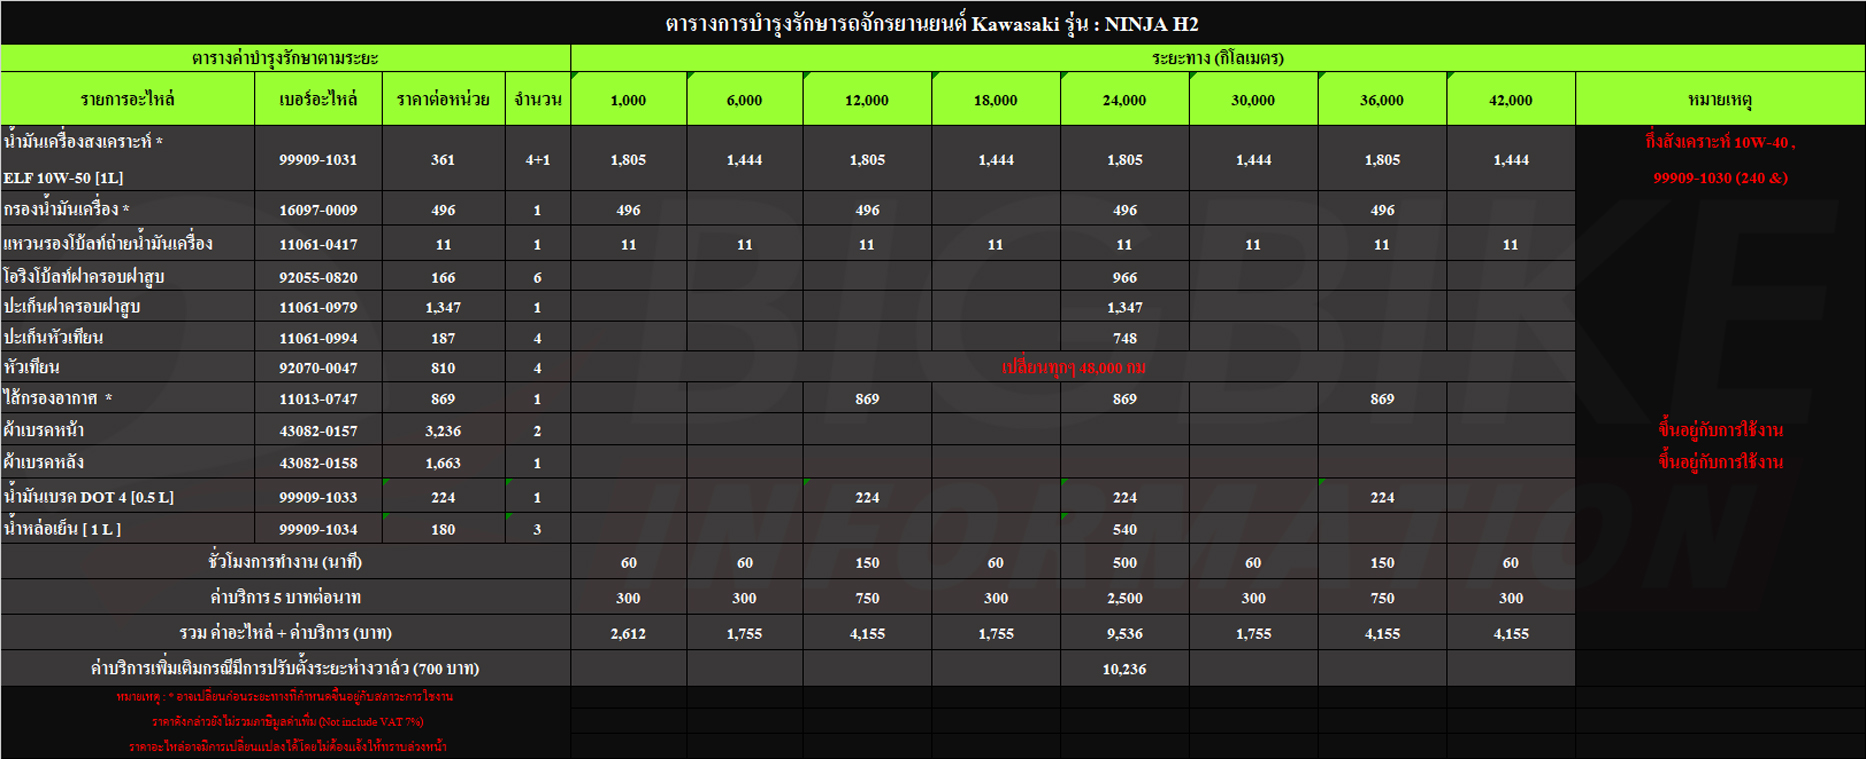
Task: Select the ราคาต่อหน่วย column header
Action: [443, 99]
